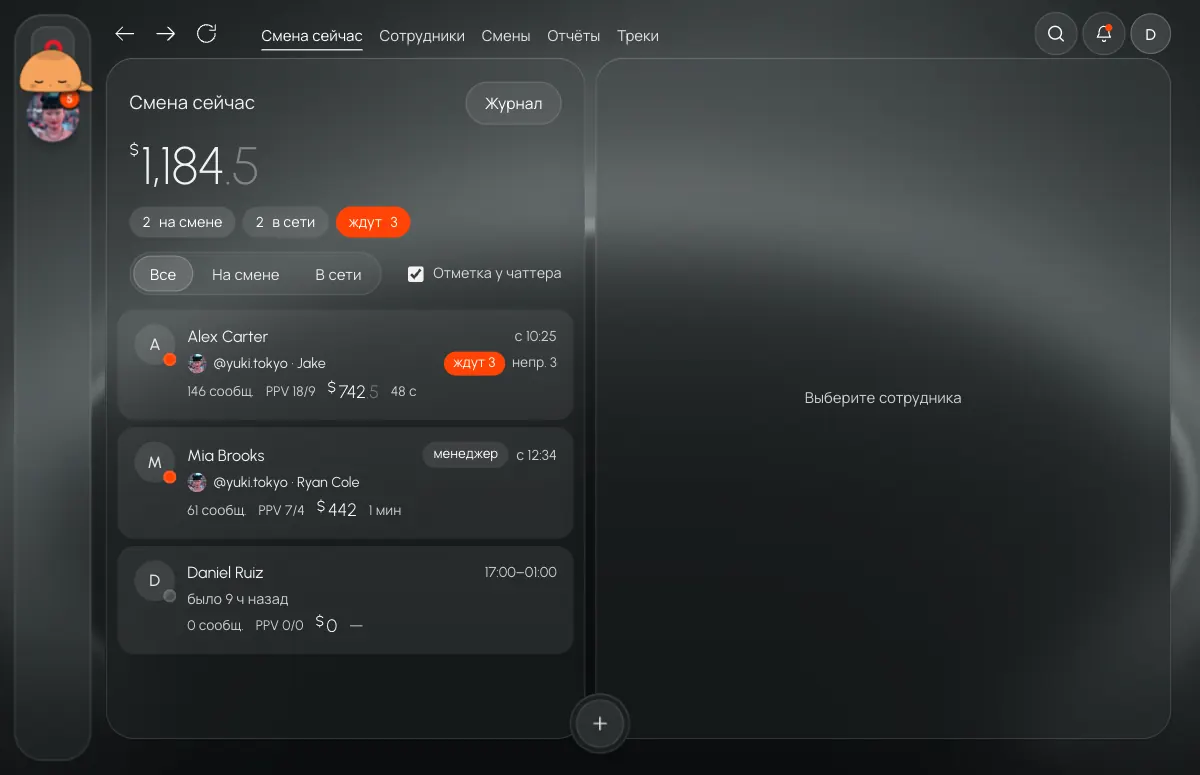Click the "17:00–01:00" shift time

coord(521,573)
